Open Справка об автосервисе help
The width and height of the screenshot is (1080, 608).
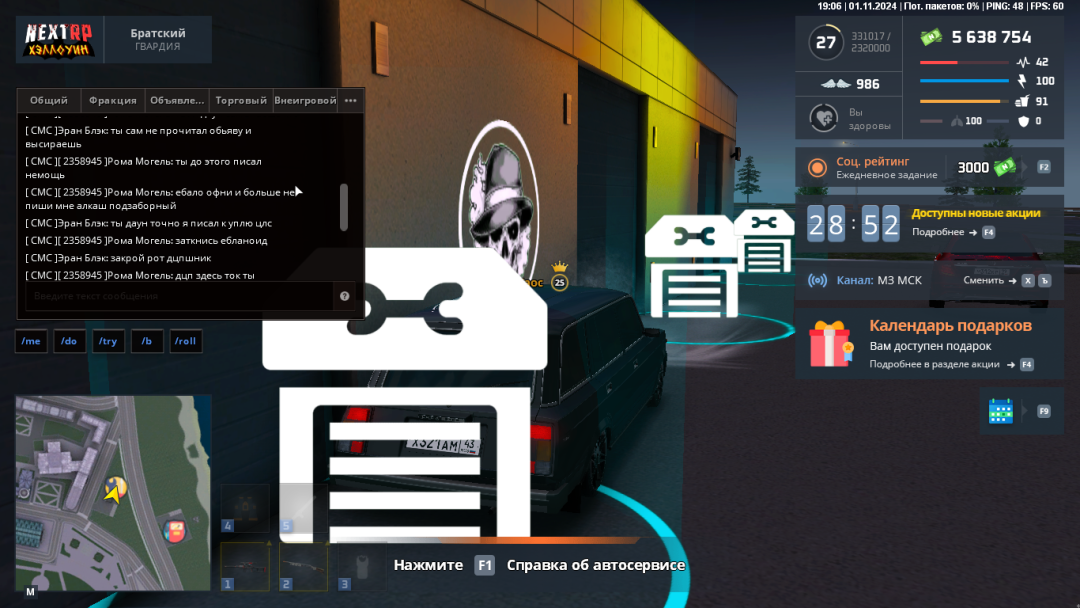point(596,565)
